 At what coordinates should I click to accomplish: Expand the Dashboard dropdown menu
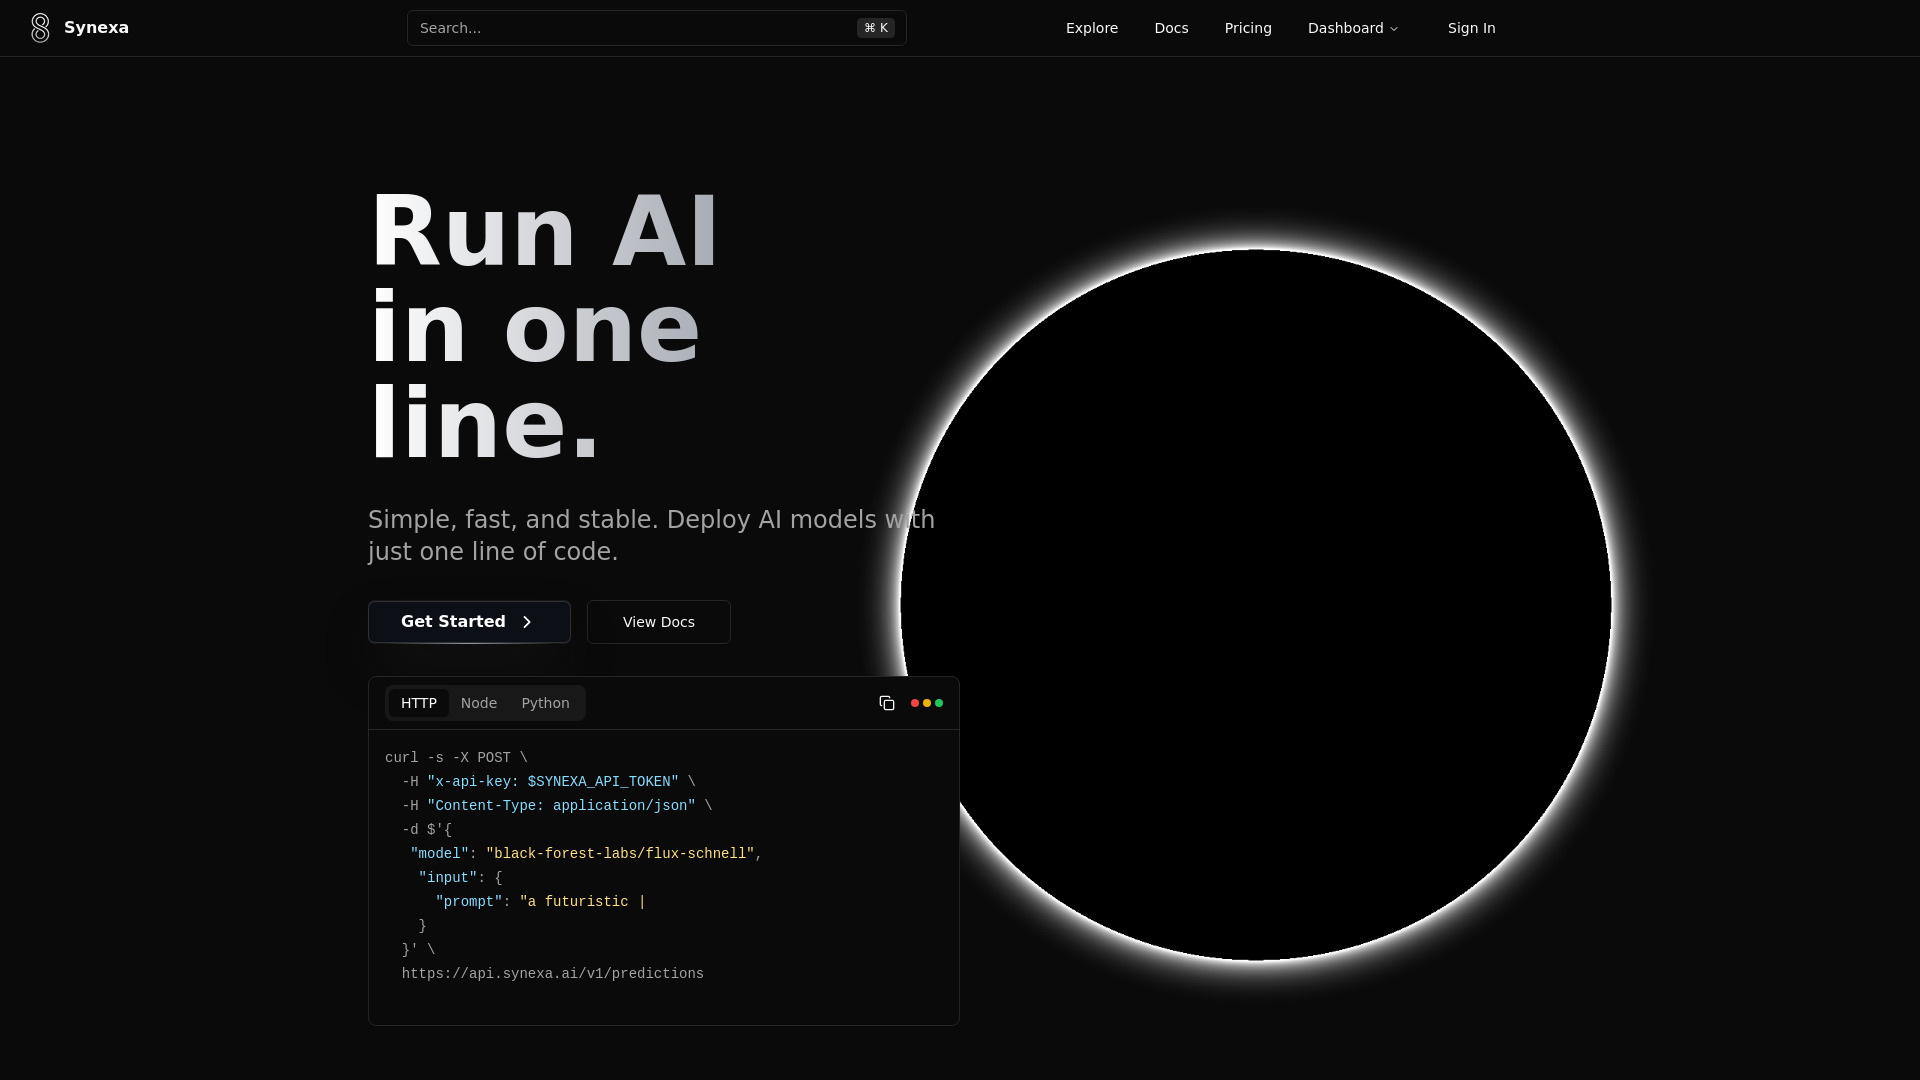pos(1354,28)
